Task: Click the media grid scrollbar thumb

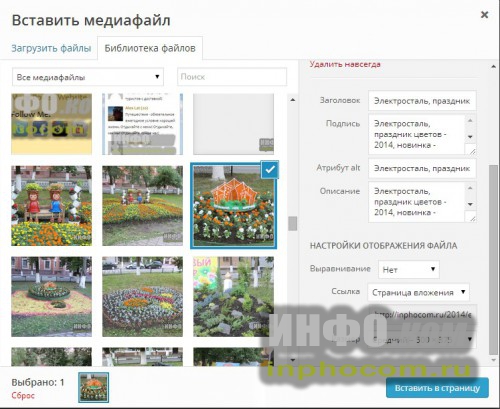Action: 292,223
